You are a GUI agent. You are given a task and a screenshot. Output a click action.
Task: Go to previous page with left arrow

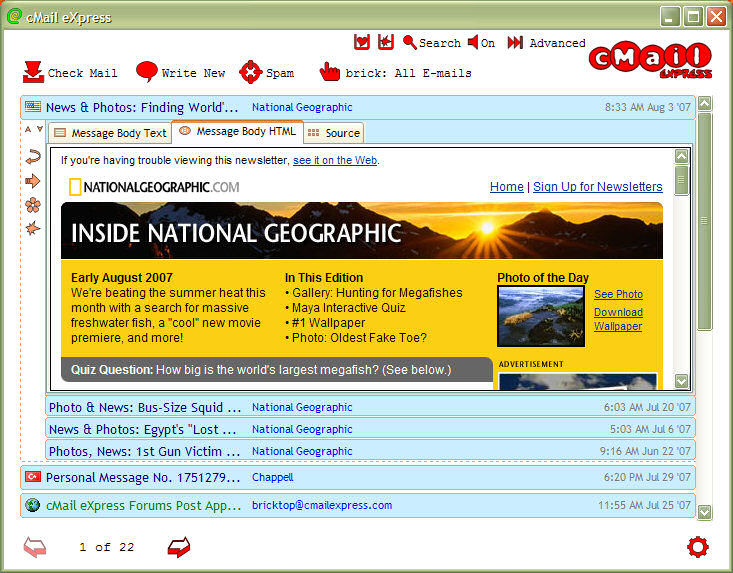coord(35,547)
